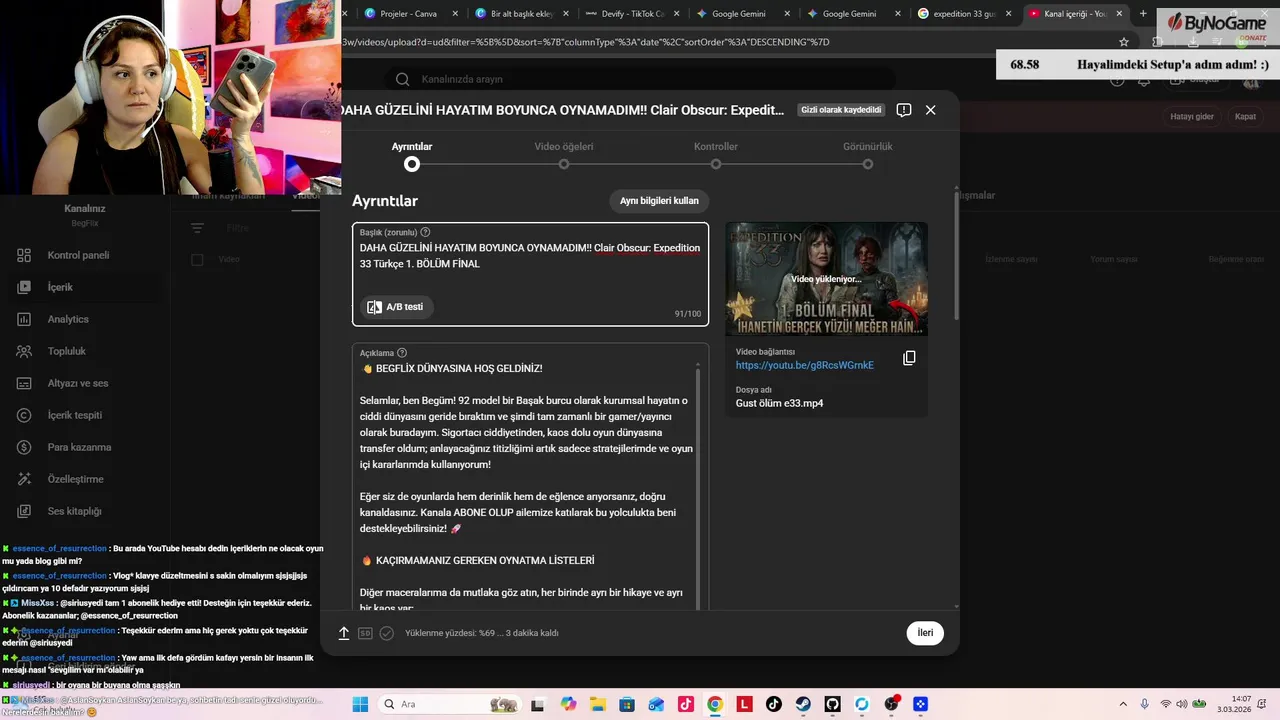Switch to first Google Gemini tab
Screen dimensions: 1280x720
coord(743,13)
